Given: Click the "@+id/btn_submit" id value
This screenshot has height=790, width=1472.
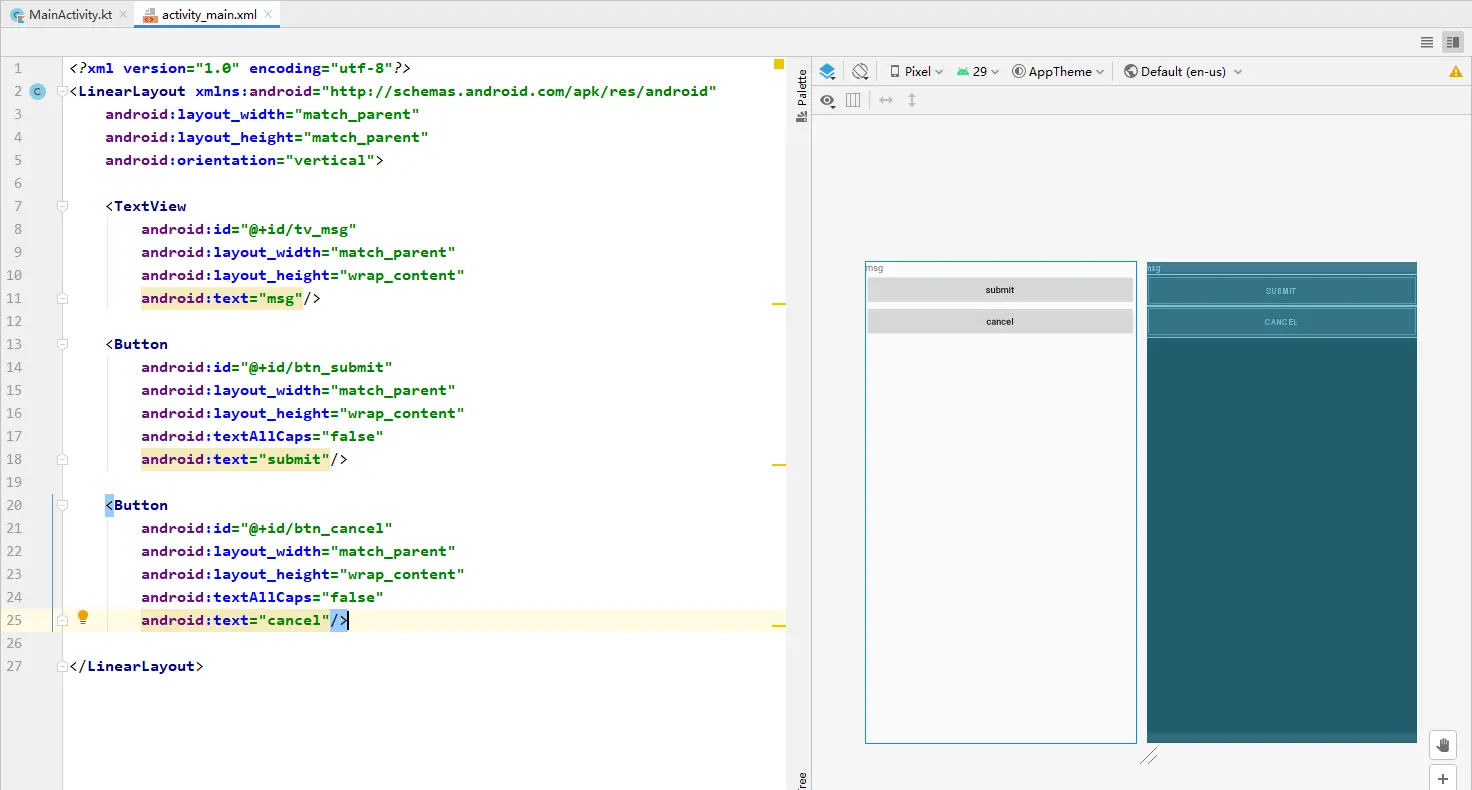Looking at the screenshot, I should pos(316,367).
